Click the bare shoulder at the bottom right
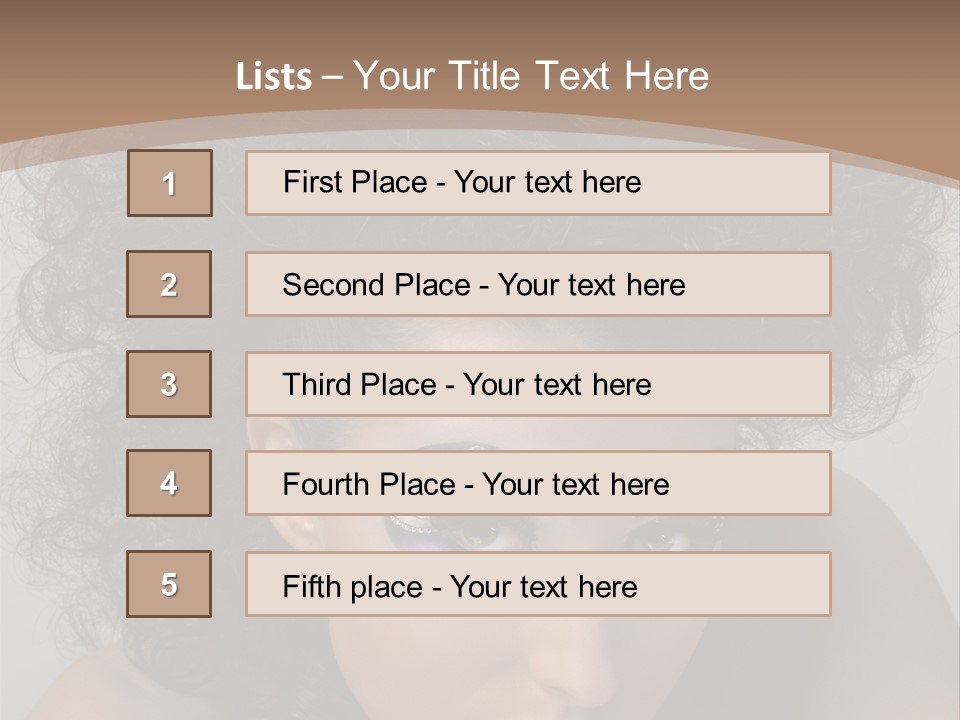Viewport: 960px width, 720px height. (x=880, y=620)
